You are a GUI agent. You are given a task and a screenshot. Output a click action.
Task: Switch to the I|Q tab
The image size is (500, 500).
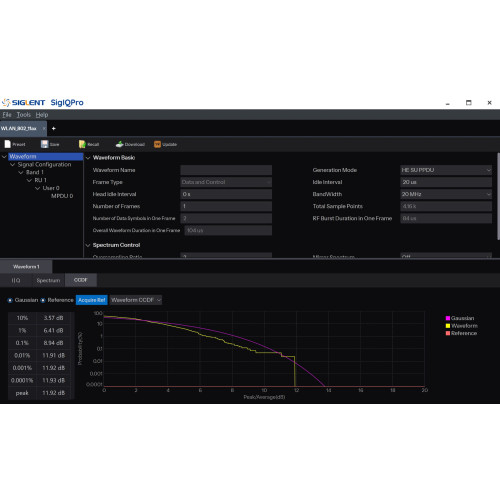(16, 280)
